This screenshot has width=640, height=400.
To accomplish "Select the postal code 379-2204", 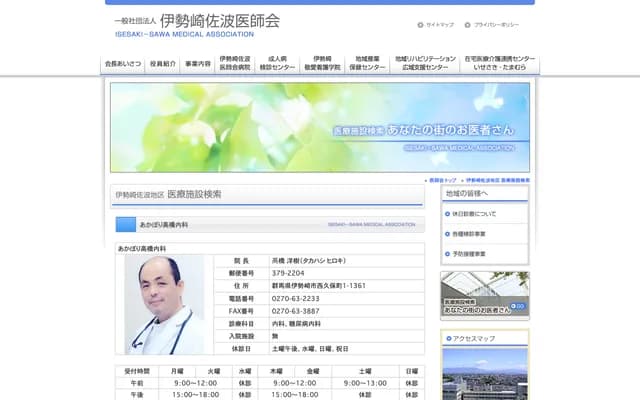I will click(x=288, y=273).
